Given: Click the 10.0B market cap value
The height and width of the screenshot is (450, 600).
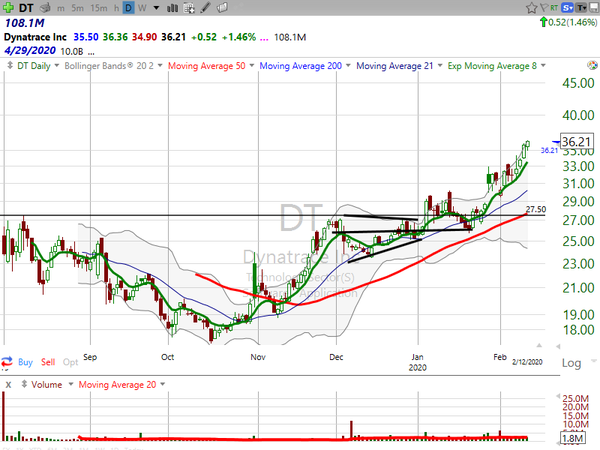Looking at the screenshot, I should coord(72,51).
